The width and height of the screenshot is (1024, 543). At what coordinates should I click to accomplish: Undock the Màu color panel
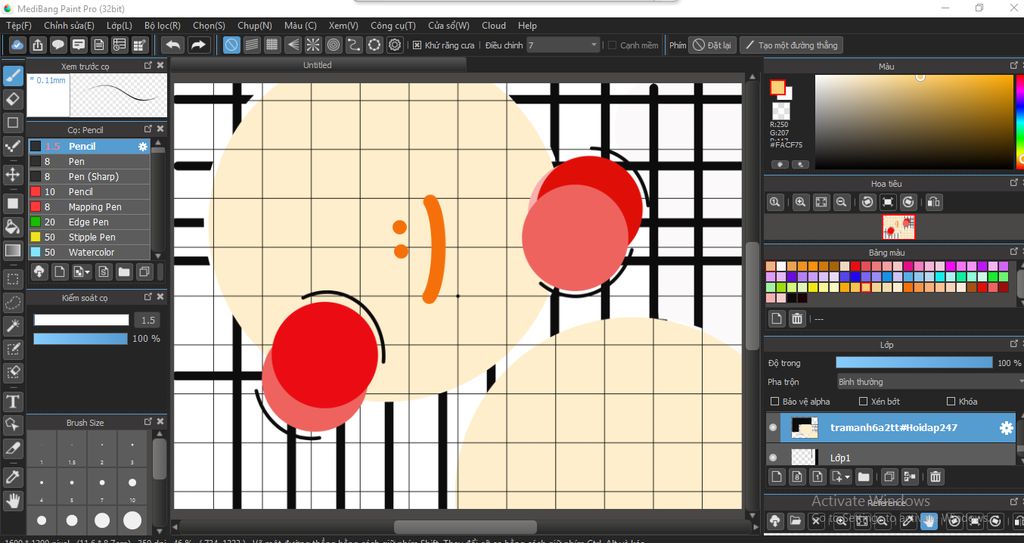(x=1014, y=65)
